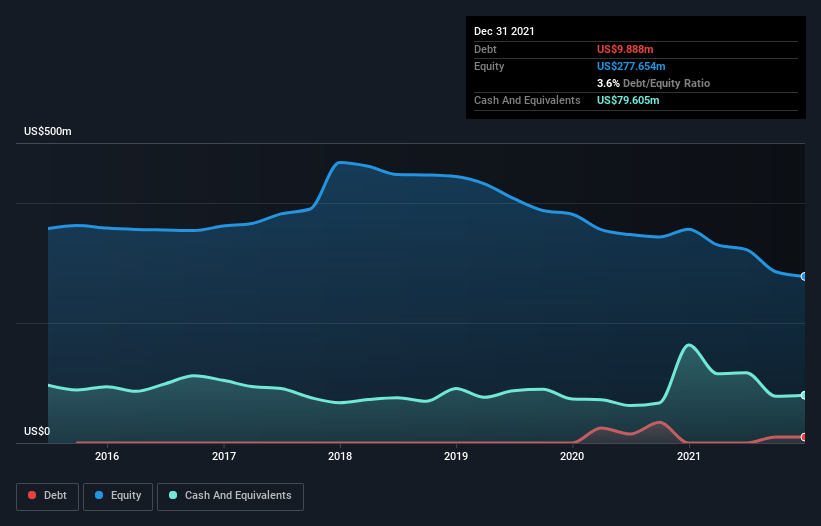Toggle Cash And Equivalents legend button
Viewport: 821px width, 526px height.
(230, 496)
